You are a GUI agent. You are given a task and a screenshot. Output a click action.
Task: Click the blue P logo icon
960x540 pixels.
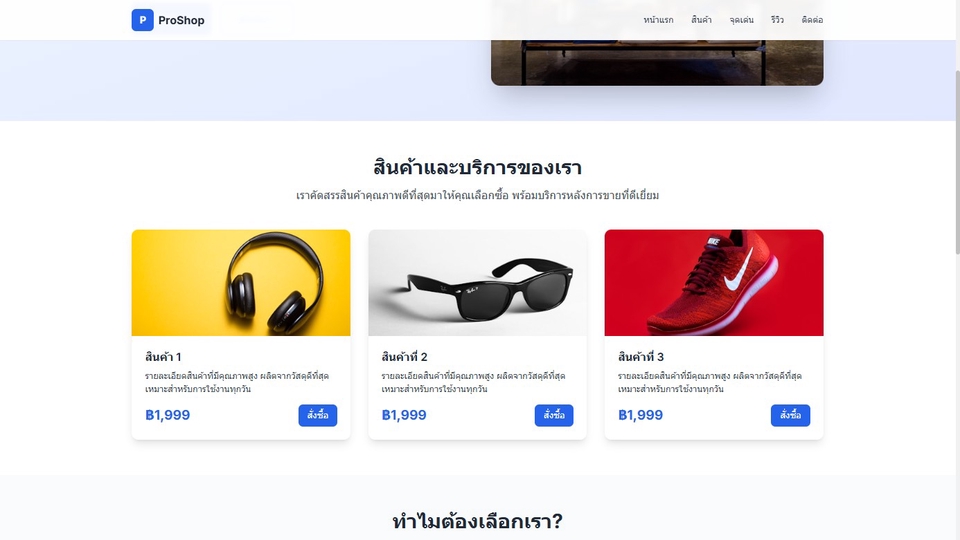pyautogui.click(x=142, y=20)
